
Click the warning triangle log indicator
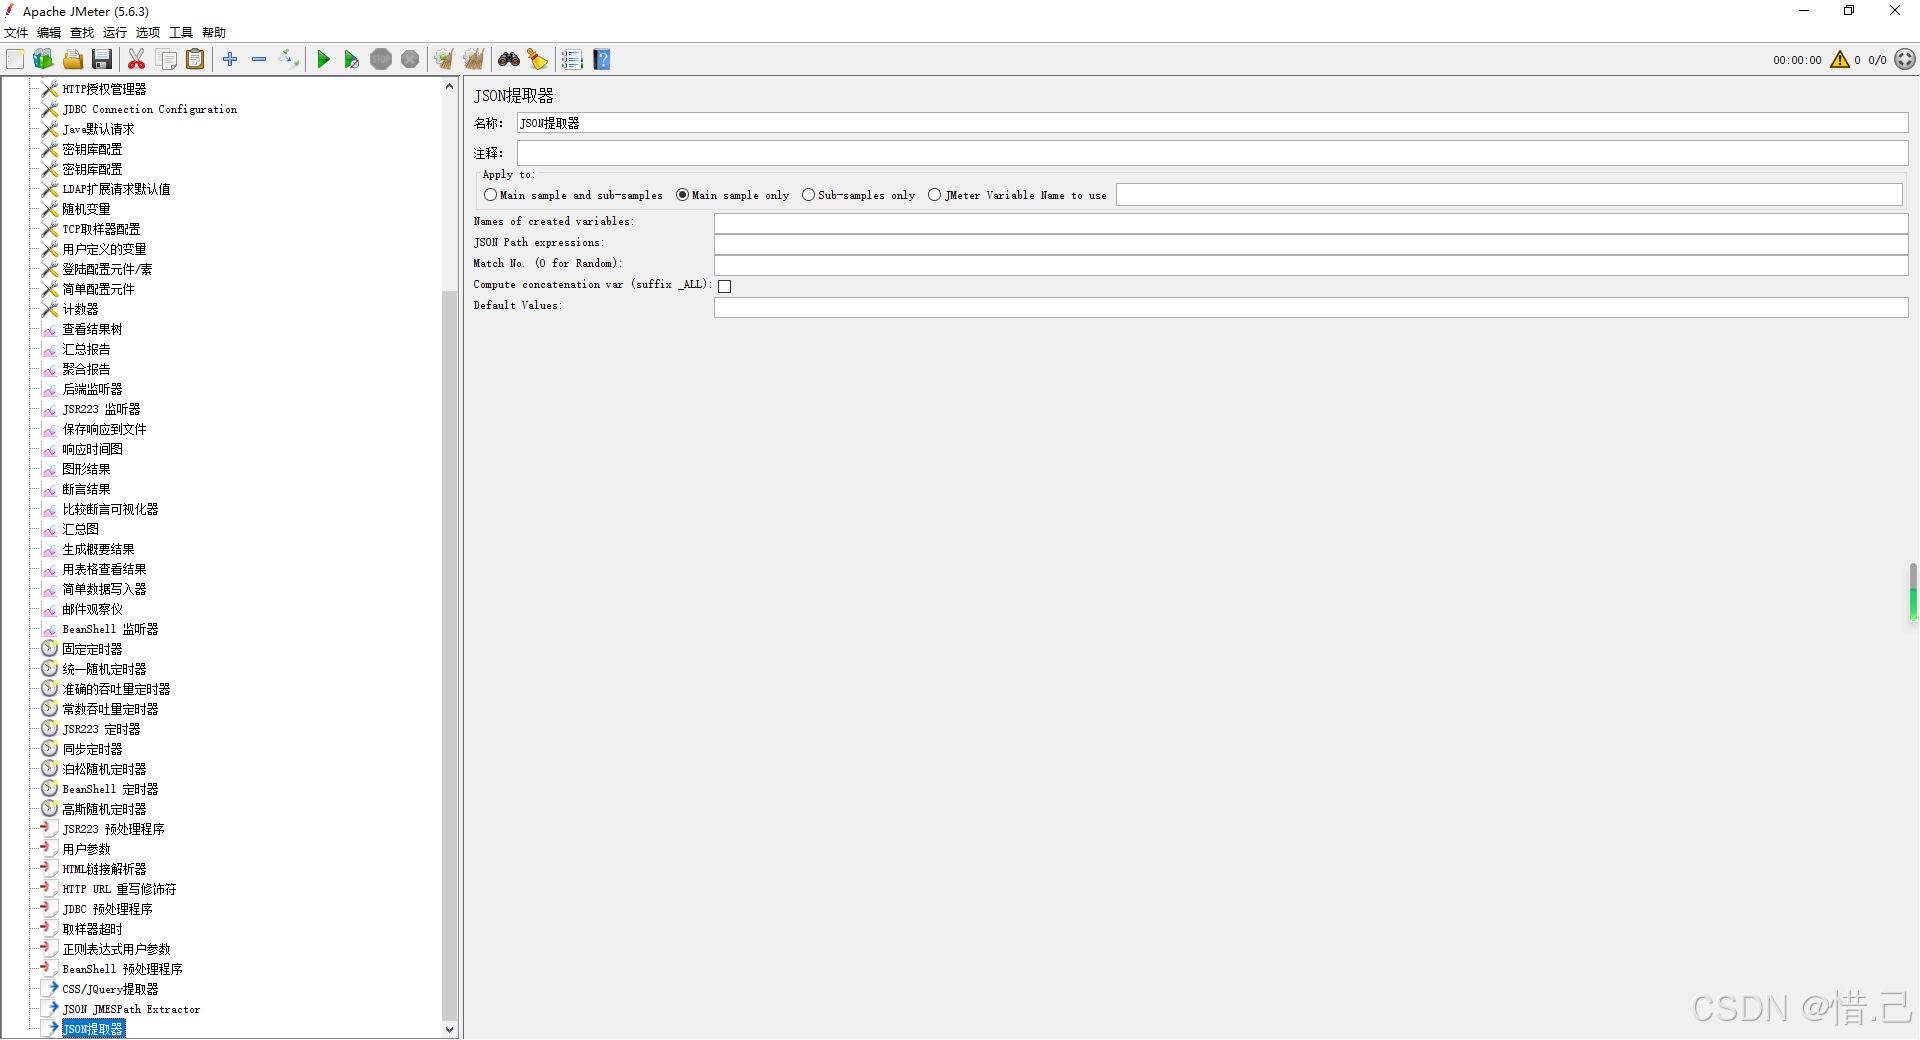click(1839, 60)
